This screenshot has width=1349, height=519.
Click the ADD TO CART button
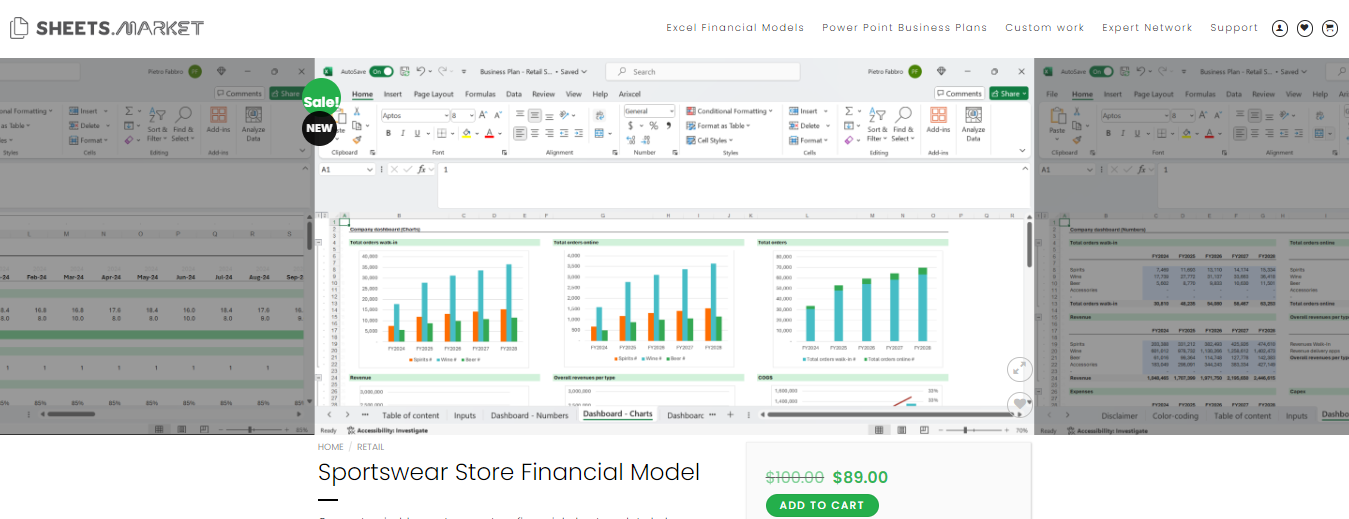tap(822, 505)
